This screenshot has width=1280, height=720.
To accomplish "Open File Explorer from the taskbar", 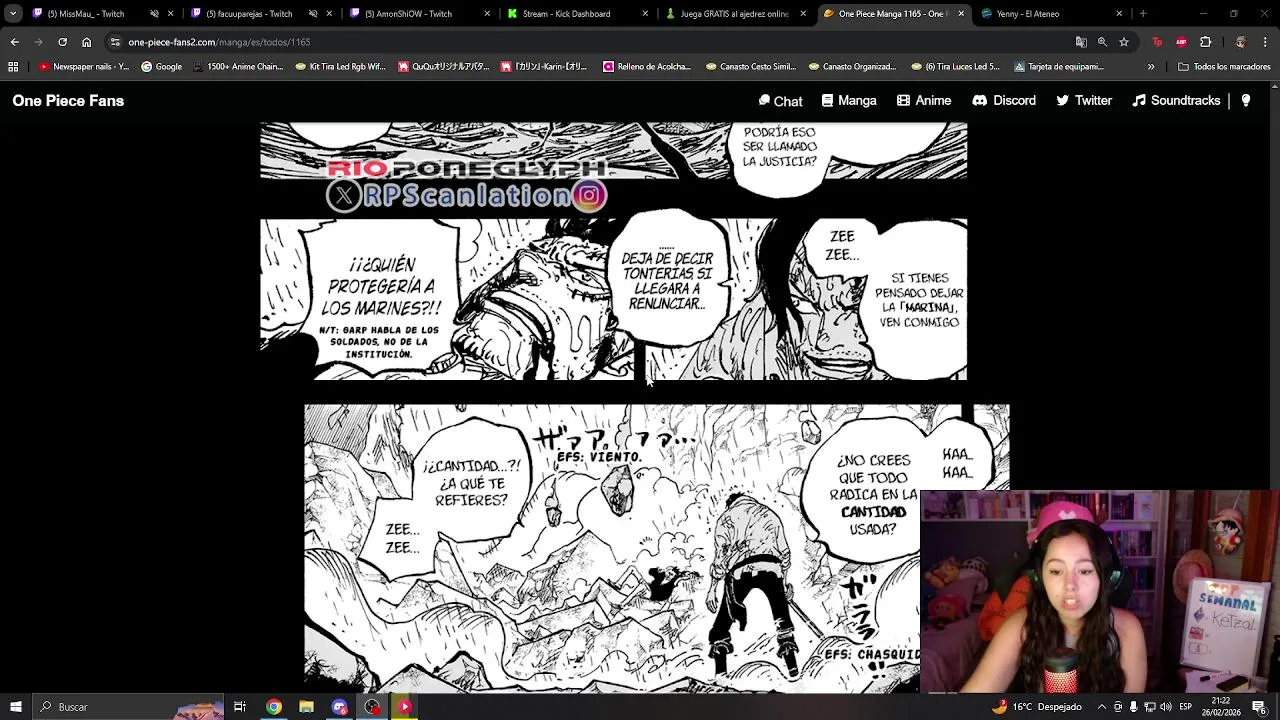I will click(x=306, y=707).
